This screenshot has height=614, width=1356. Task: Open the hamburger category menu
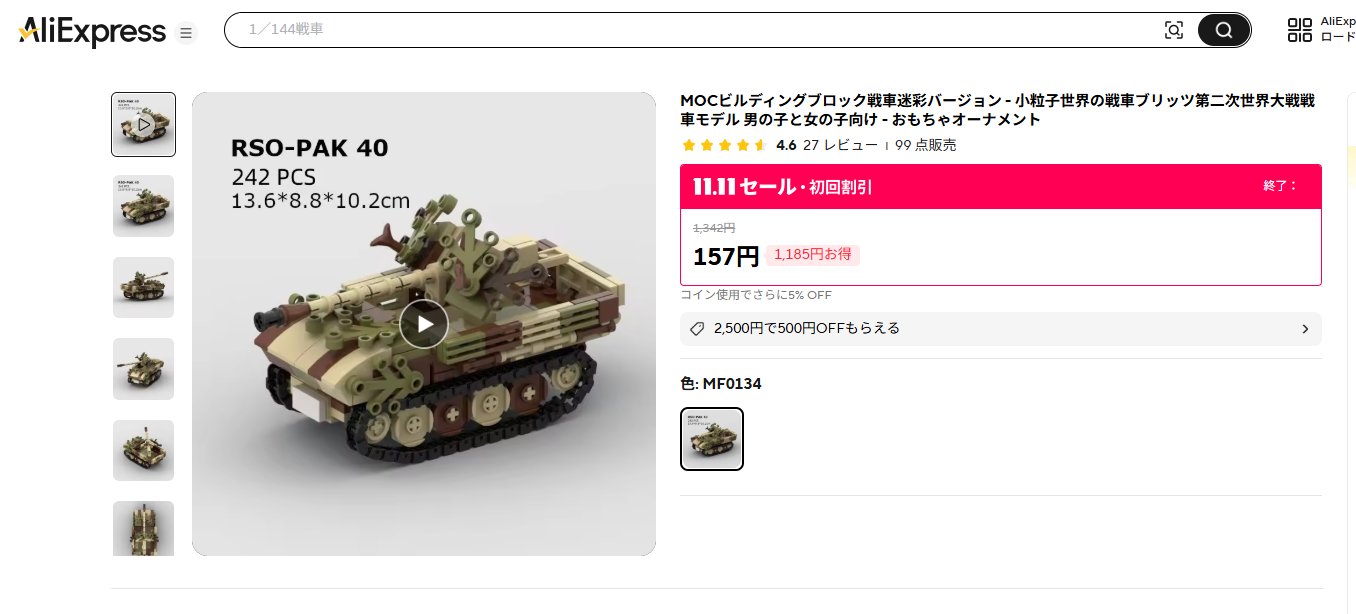(185, 33)
